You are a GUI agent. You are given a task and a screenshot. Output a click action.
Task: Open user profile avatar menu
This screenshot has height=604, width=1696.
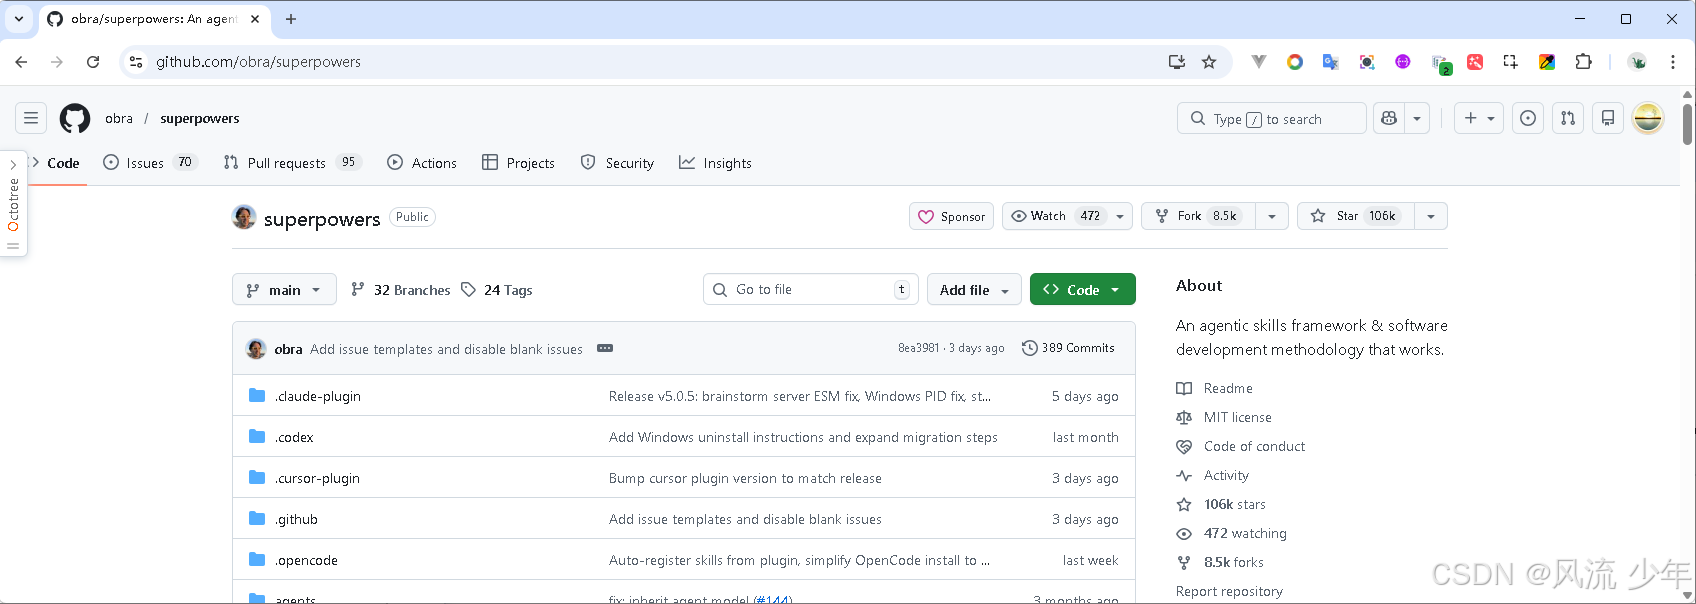tap(1648, 118)
